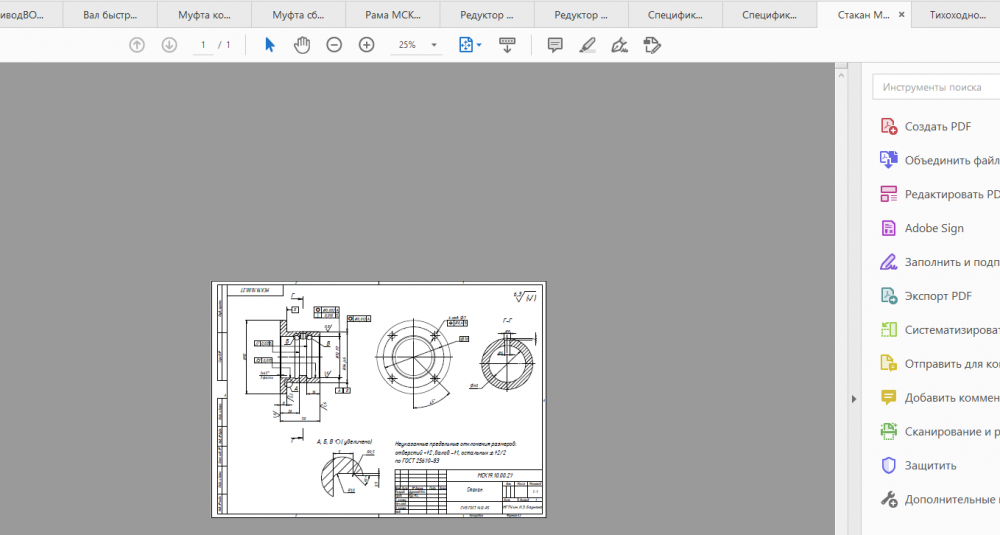The image size is (1000, 535).
Task: Click the current page number field
Action: click(x=203, y=45)
